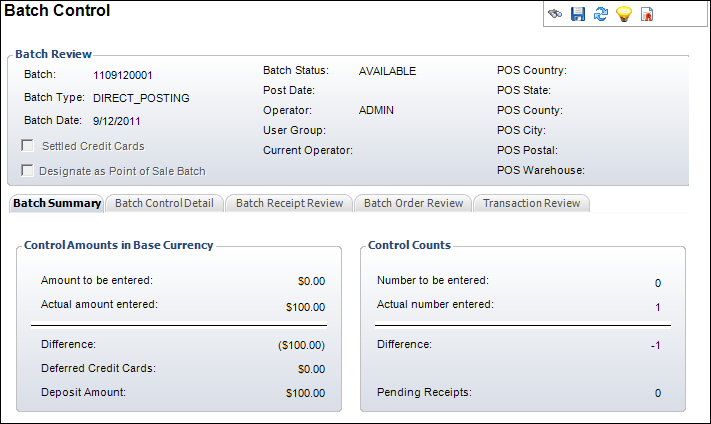
Task: Save the batch using the floppy disk icon
Action: pyautogui.click(x=578, y=14)
